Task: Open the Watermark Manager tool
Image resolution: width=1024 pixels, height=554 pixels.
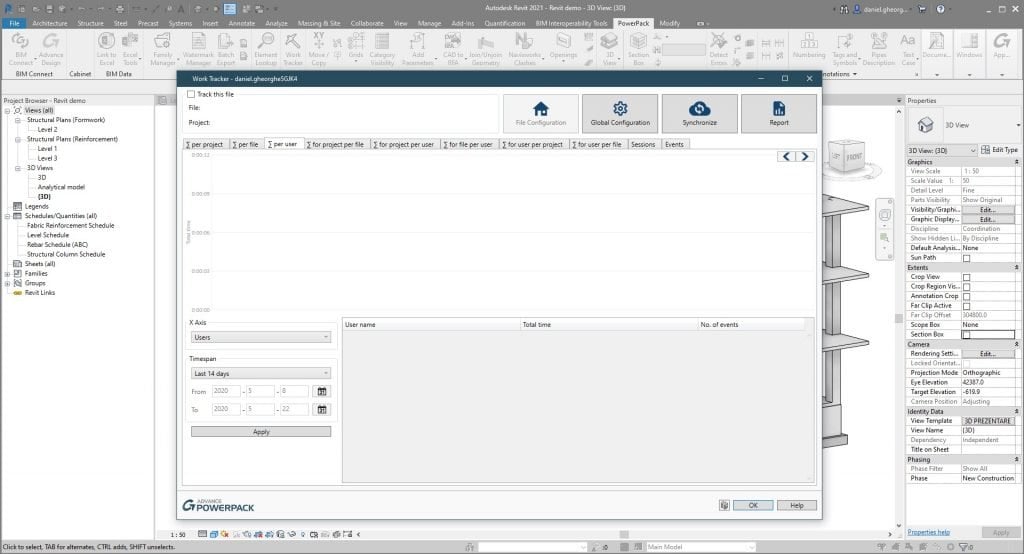Action: pyautogui.click(x=198, y=49)
